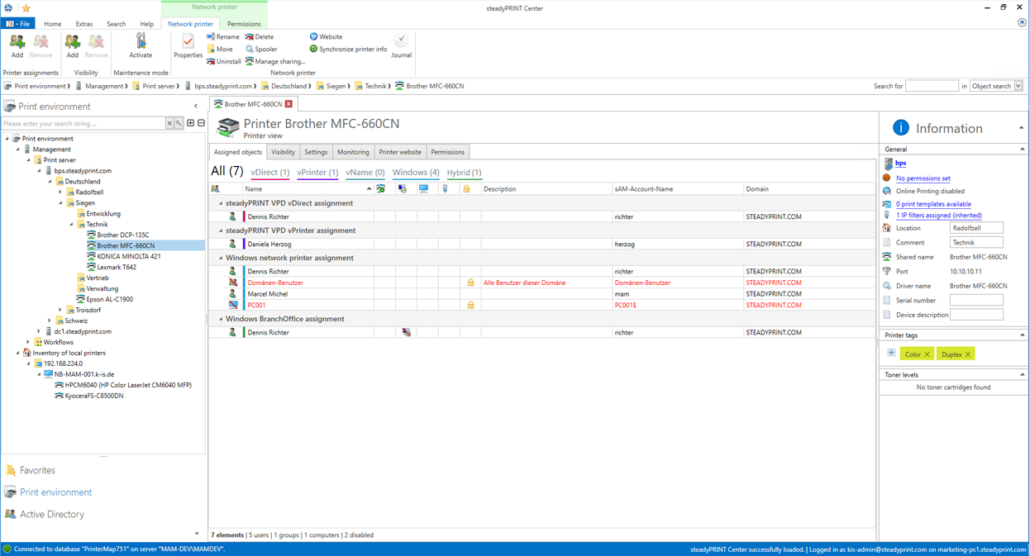Open the Visibility tab

pyautogui.click(x=283, y=152)
